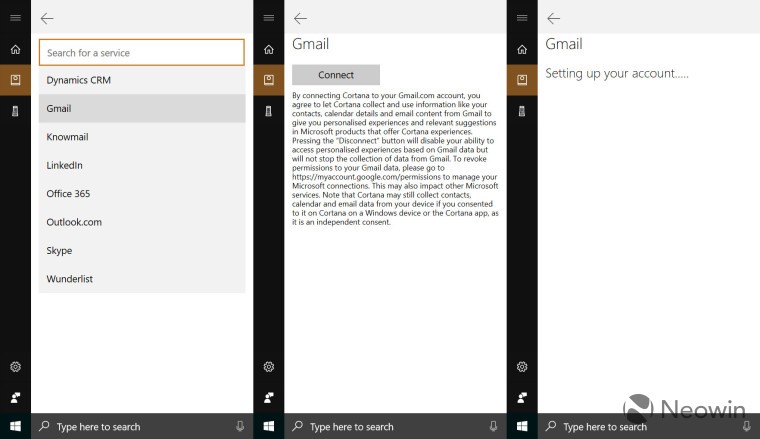Click the Windows Start button below the service list

[x=15, y=427]
